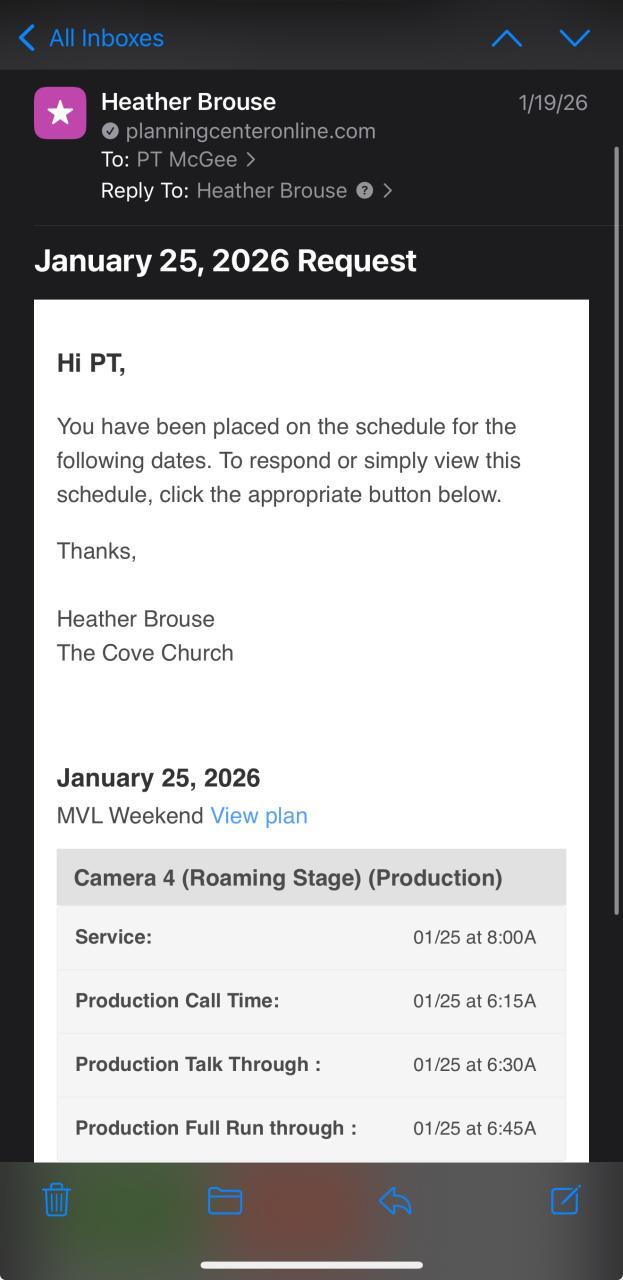Tap the trash delete icon
Screen dimensions: 623x1280
pos(57,1199)
